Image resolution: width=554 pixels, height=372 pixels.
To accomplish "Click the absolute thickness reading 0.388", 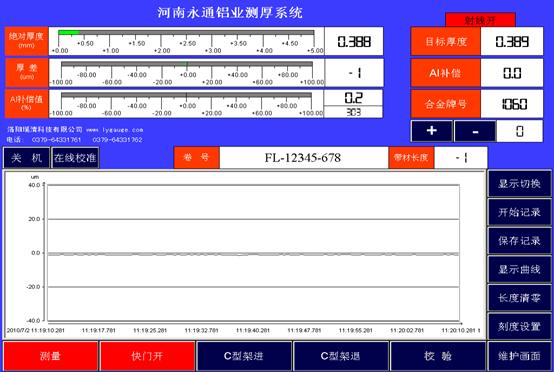I will pos(354,41).
